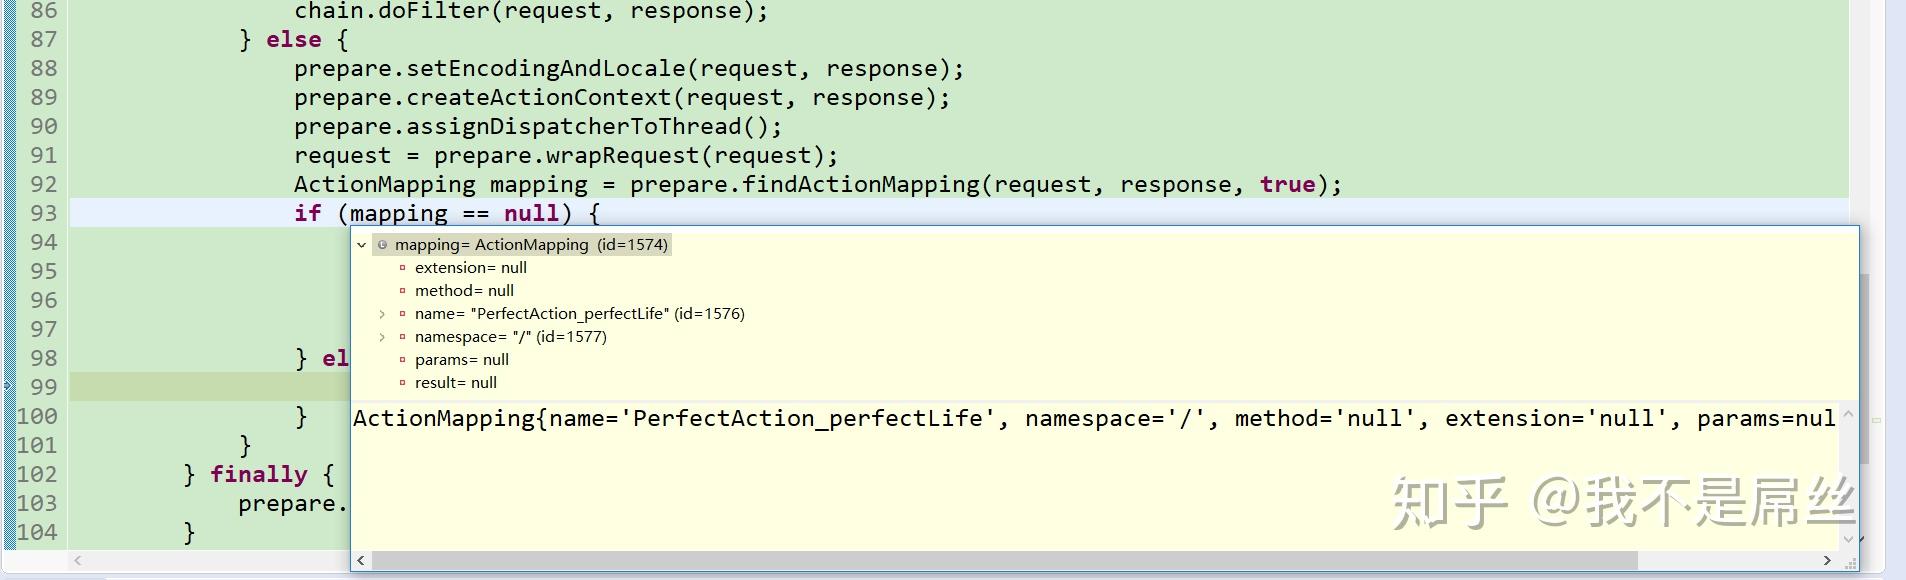The height and width of the screenshot is (580, 1906).
Task: Select the result= null tree entry
Action: pyautogui.click(x=455, y=383)
